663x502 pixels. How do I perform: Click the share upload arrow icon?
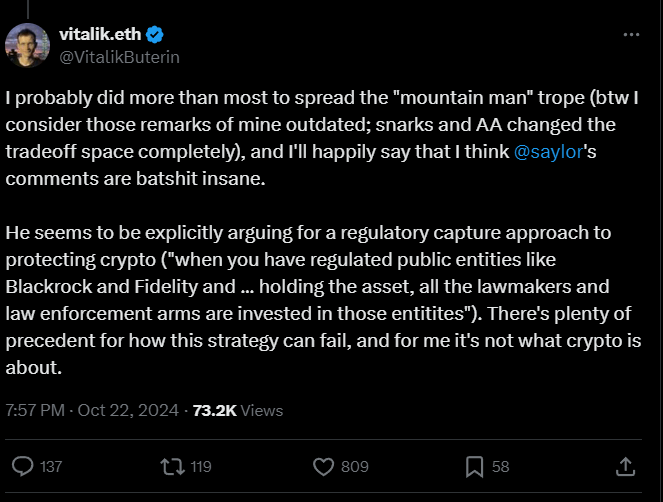626,466
